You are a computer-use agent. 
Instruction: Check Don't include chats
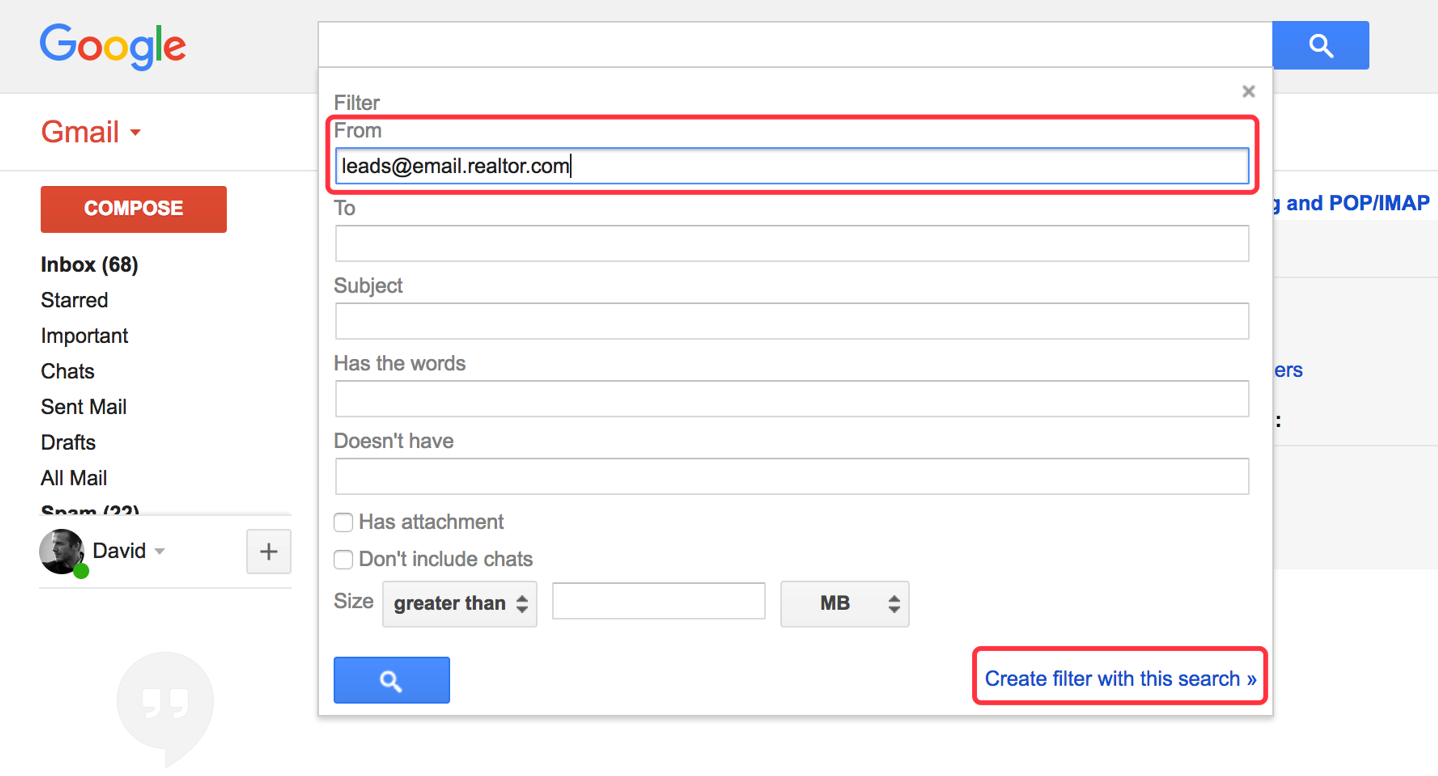(343, 559)
